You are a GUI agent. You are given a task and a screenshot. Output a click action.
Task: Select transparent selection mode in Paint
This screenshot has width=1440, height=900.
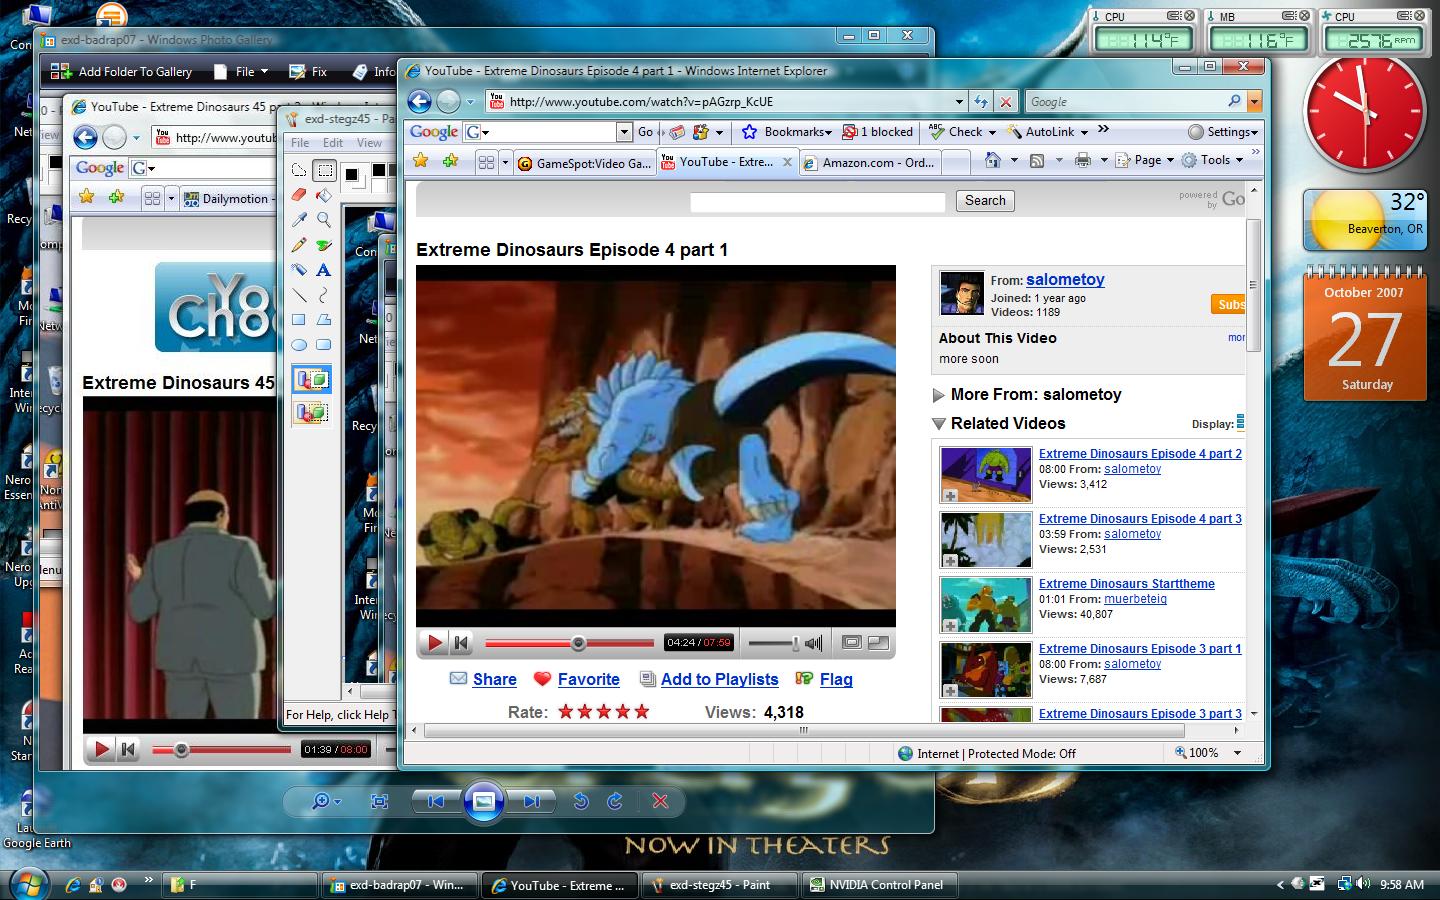point(312,412)
